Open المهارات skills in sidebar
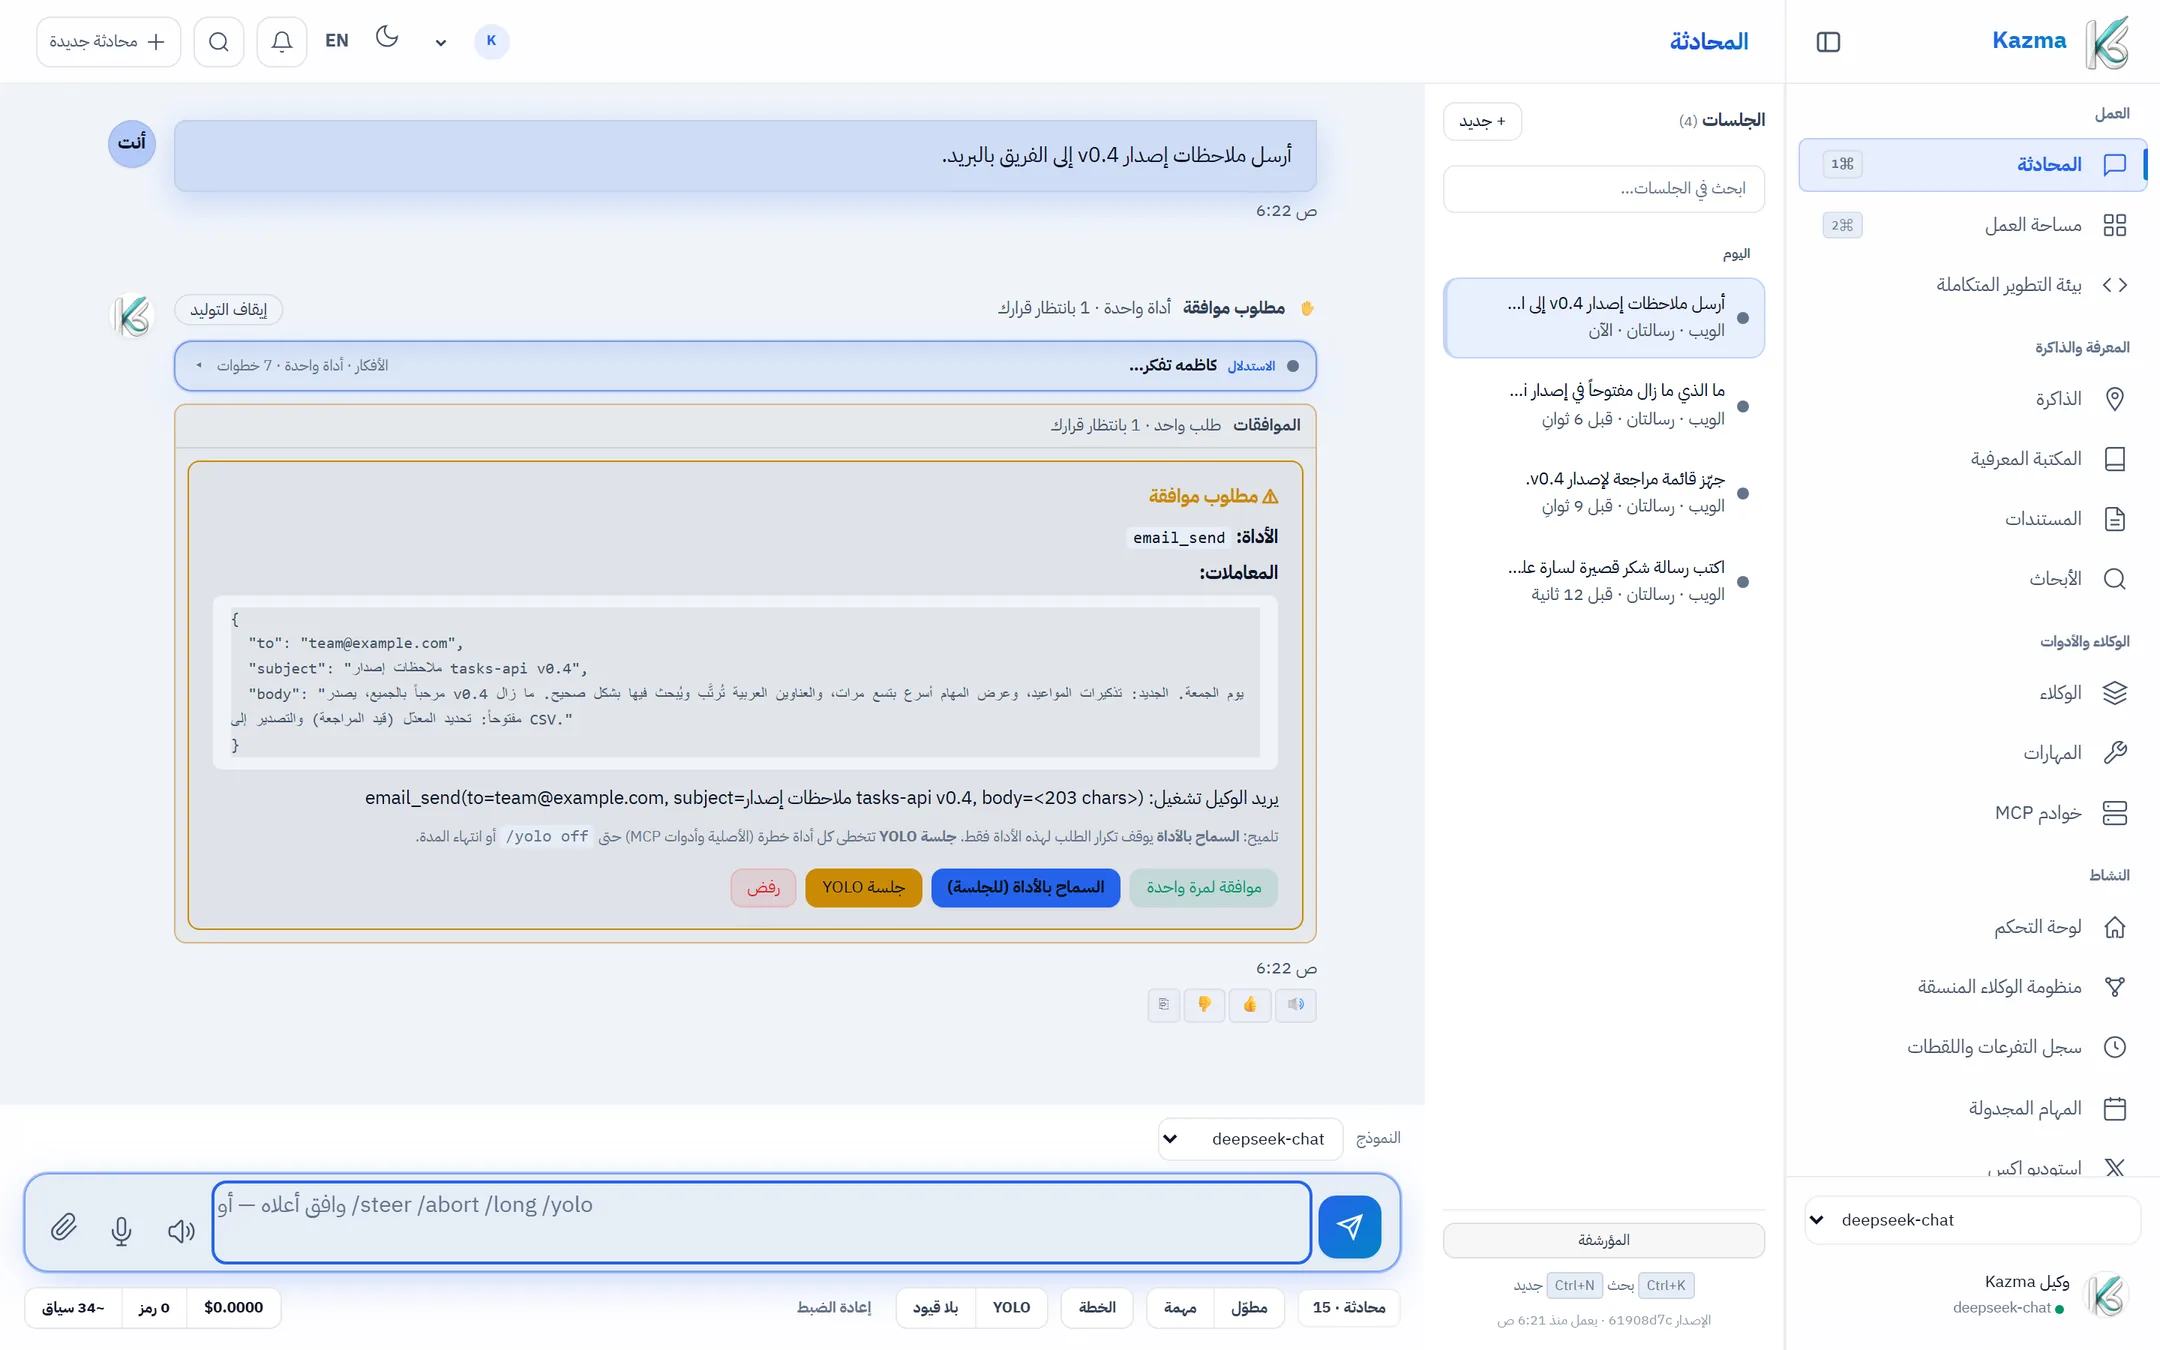2160x1350 pixels. tap(1972, 753)
